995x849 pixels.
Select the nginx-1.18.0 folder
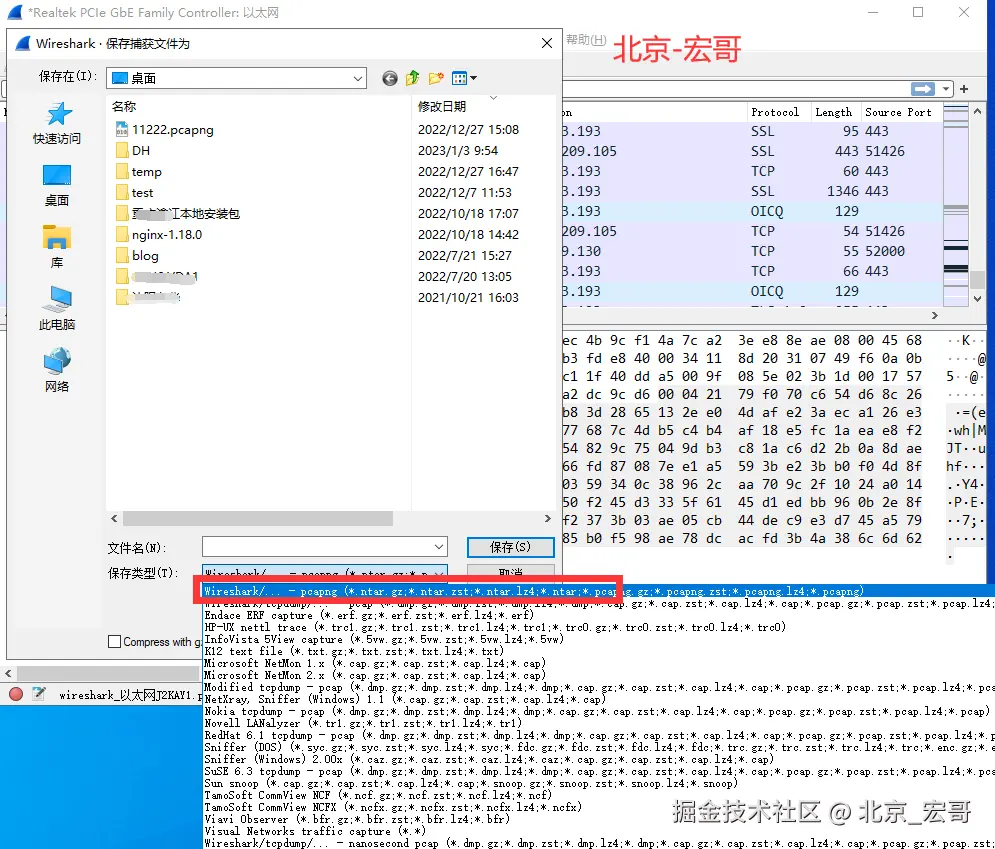[159, 234]
